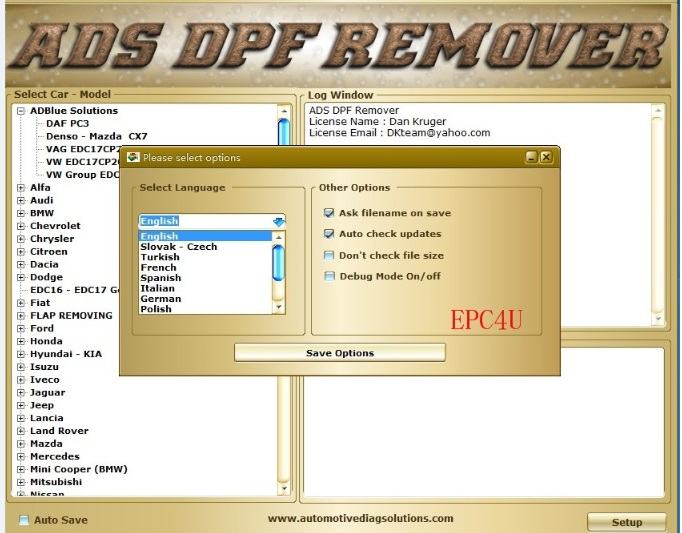Click the Save Options button
Screen dimensions: 682x533
point(340,353)
